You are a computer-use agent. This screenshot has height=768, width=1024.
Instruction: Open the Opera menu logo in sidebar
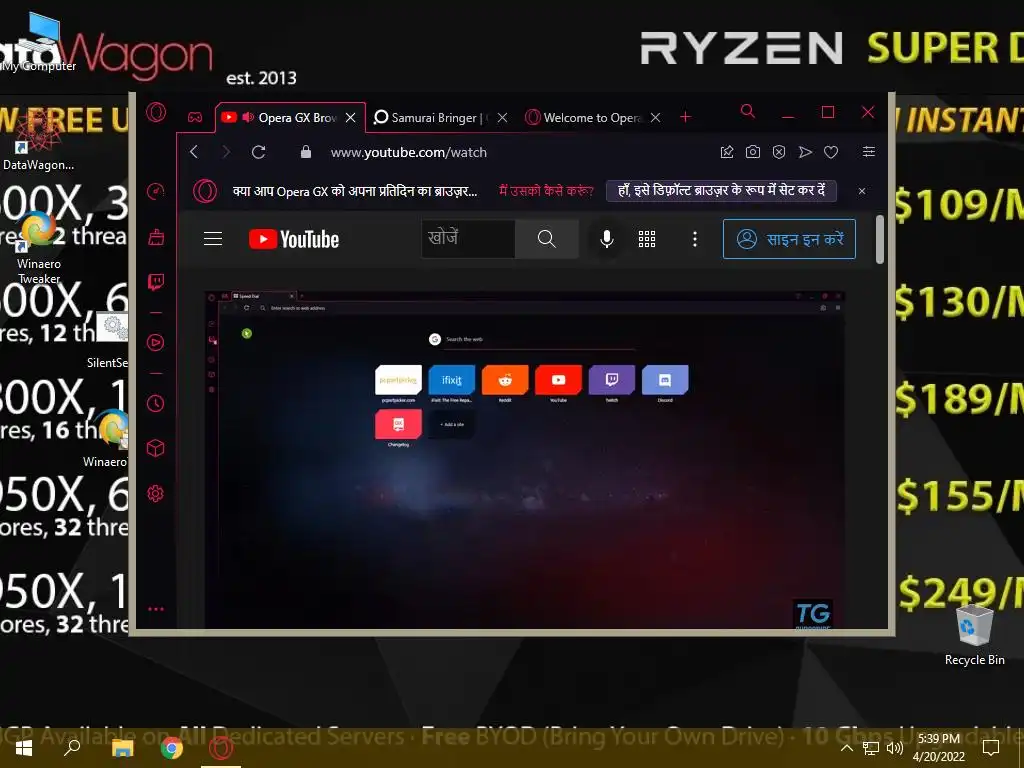156,113
